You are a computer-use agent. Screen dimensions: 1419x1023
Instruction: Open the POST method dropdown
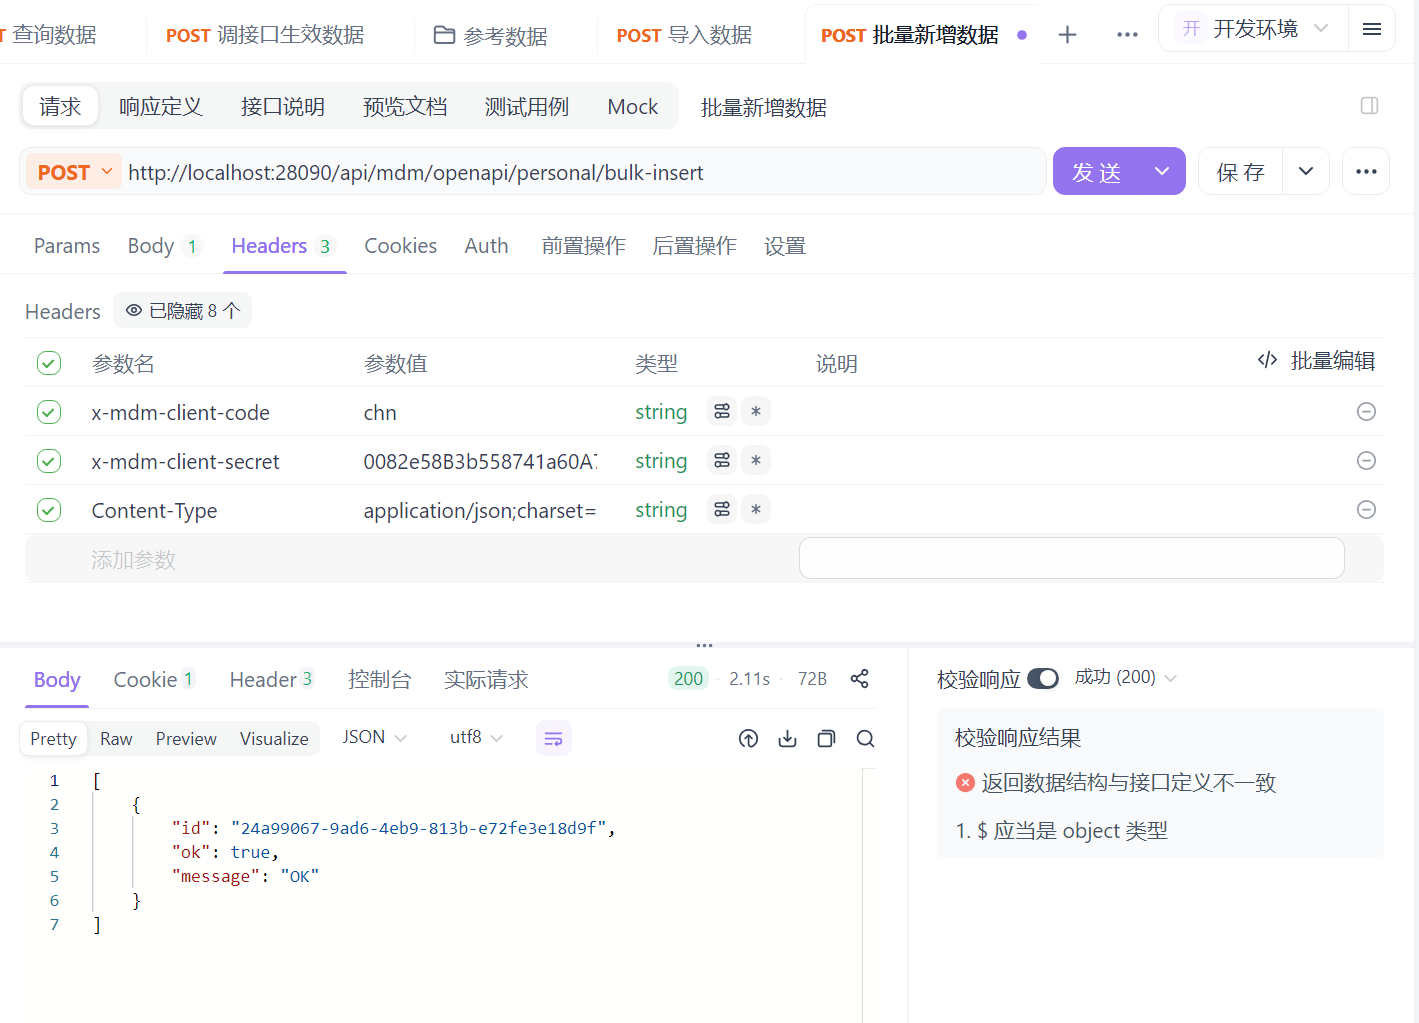point(74,172)
